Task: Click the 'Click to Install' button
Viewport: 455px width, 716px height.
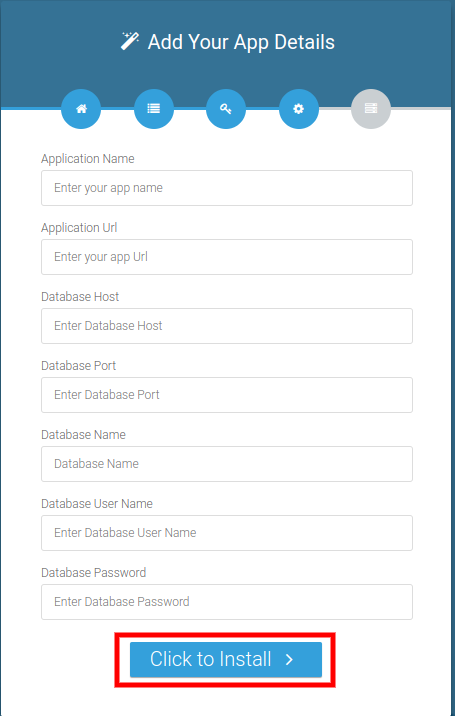Action: tap(226, 659)
